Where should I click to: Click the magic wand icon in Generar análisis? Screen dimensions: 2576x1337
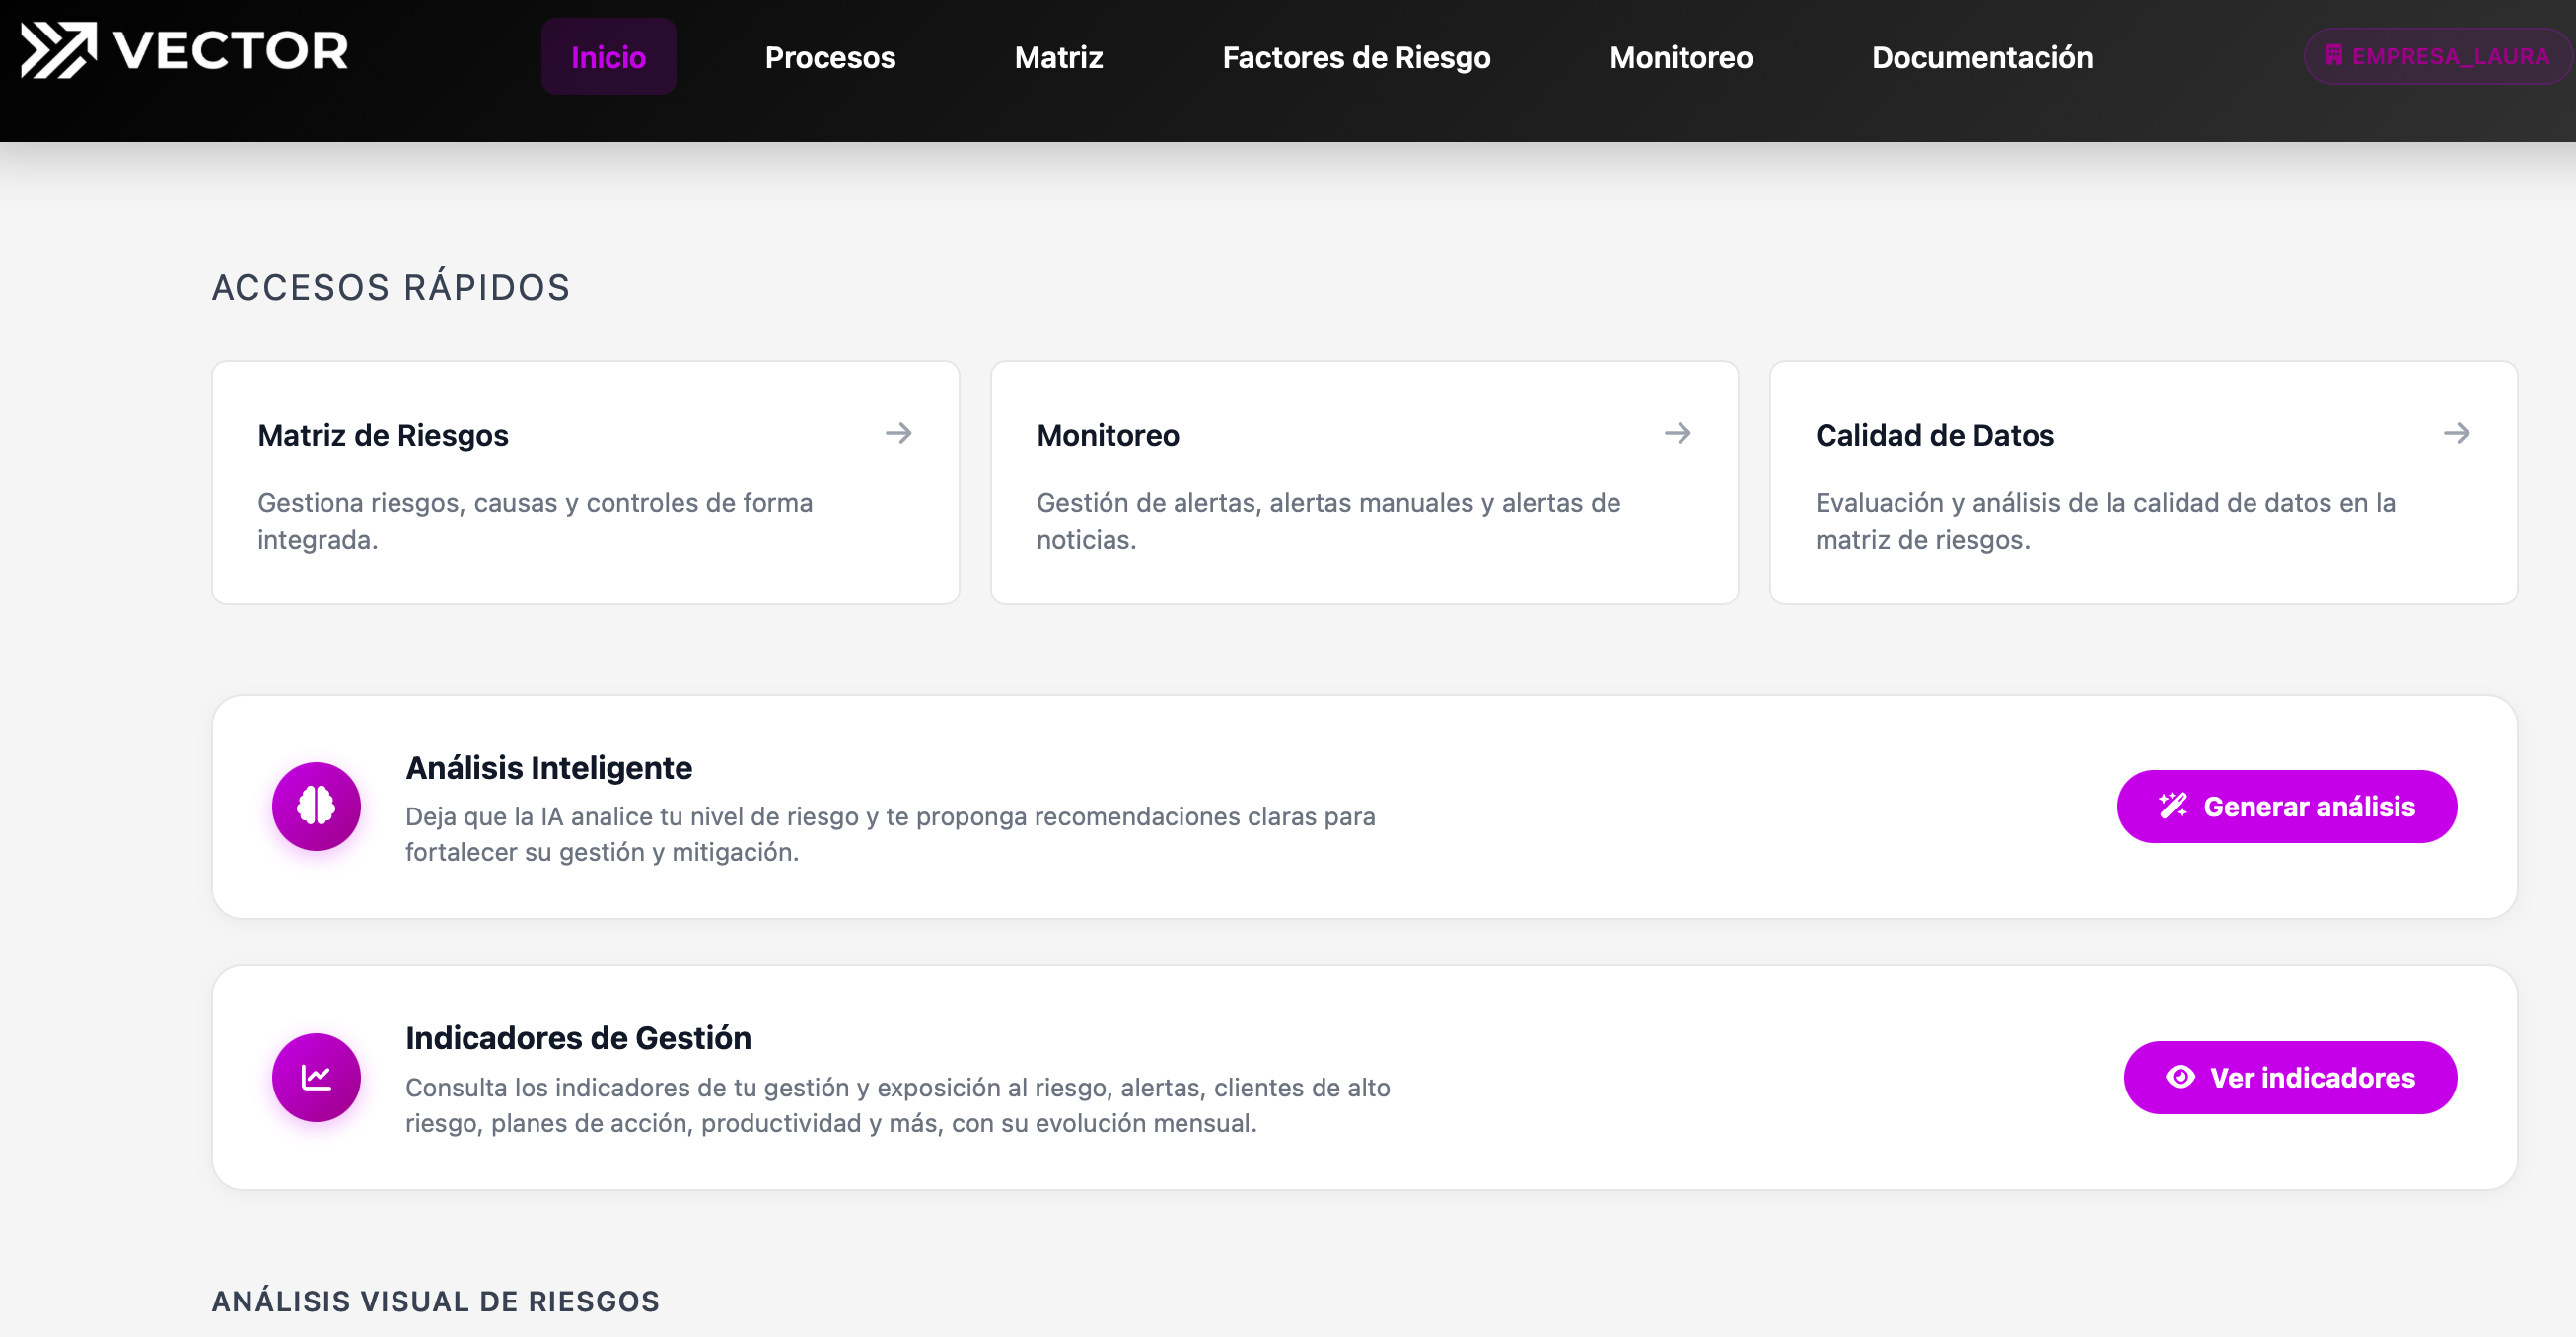(2172, 806)
